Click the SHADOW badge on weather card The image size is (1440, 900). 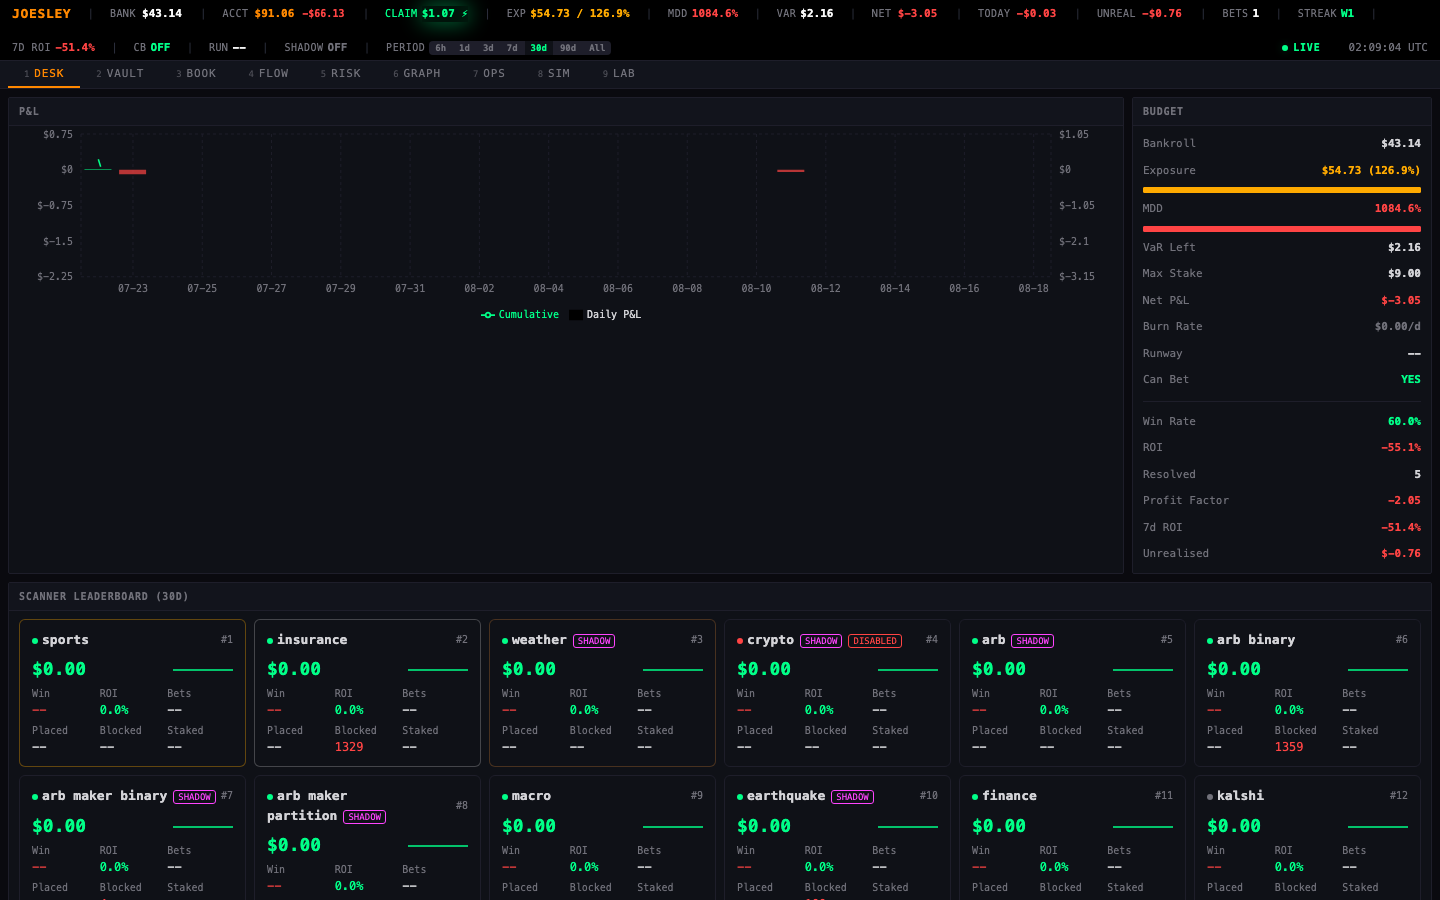click(x=594, y=641)
